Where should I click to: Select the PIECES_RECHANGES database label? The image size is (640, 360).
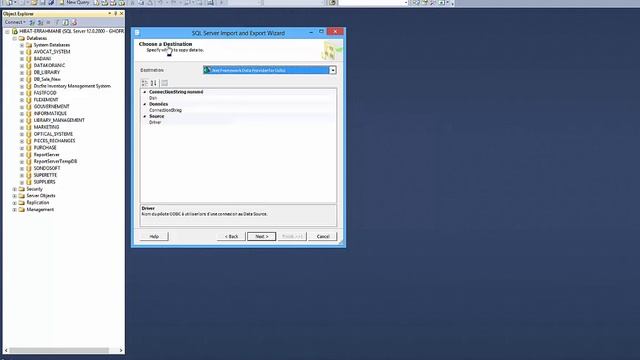pyautogui.click(x=55, y=141)
